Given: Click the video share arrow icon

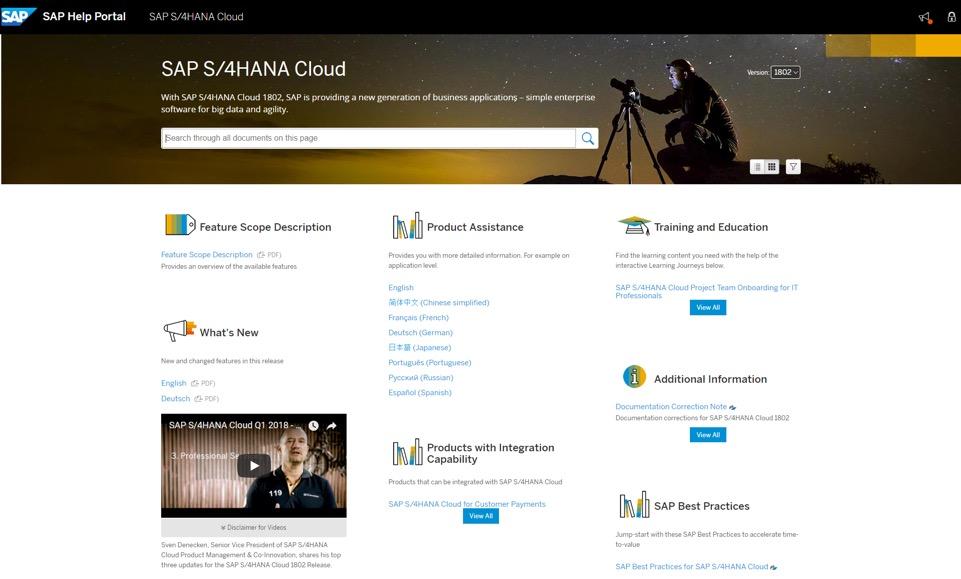Looking at the screenshot, I should pos(332,425).
